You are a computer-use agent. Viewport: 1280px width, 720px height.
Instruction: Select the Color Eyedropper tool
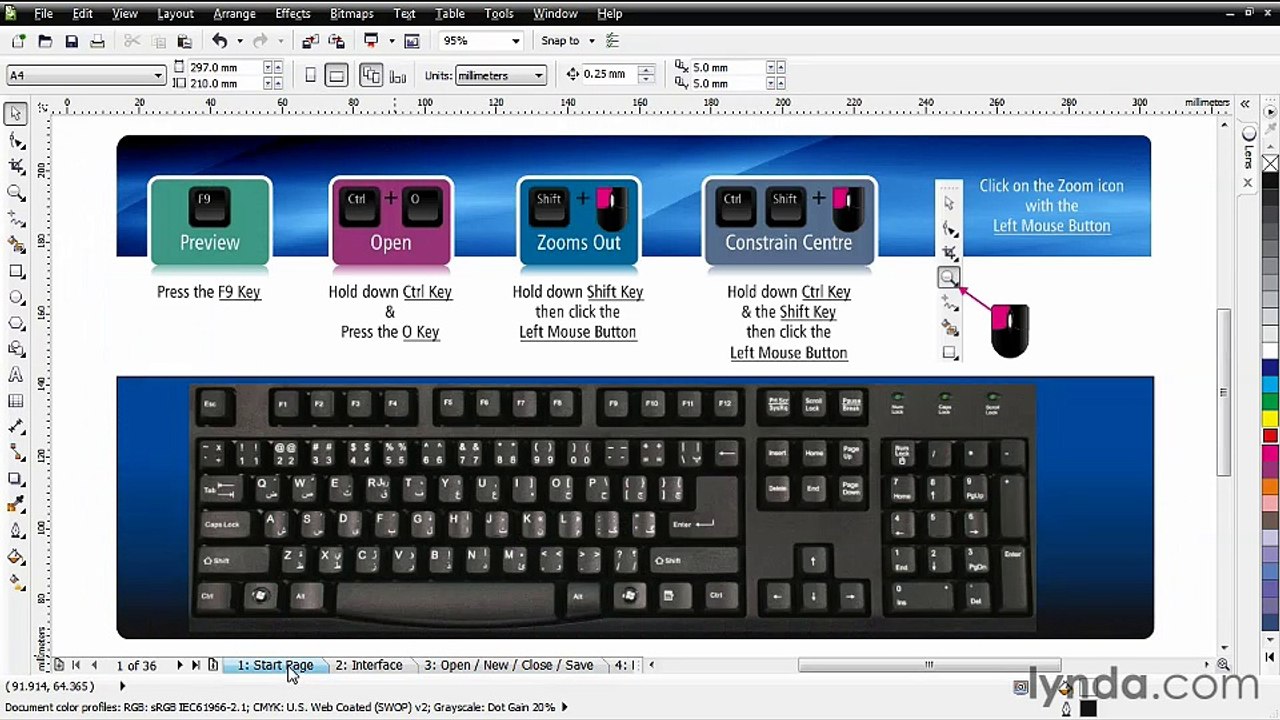[x=15, y=505]
